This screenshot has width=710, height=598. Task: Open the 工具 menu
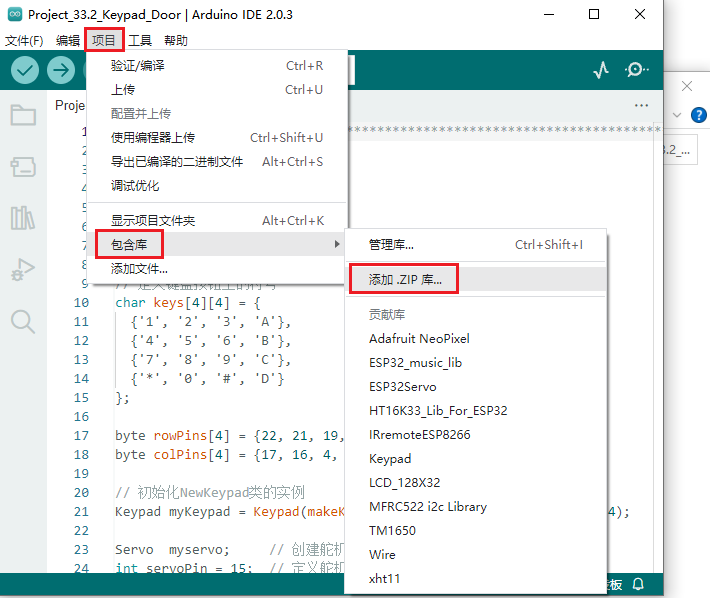[x=140, y=41]
